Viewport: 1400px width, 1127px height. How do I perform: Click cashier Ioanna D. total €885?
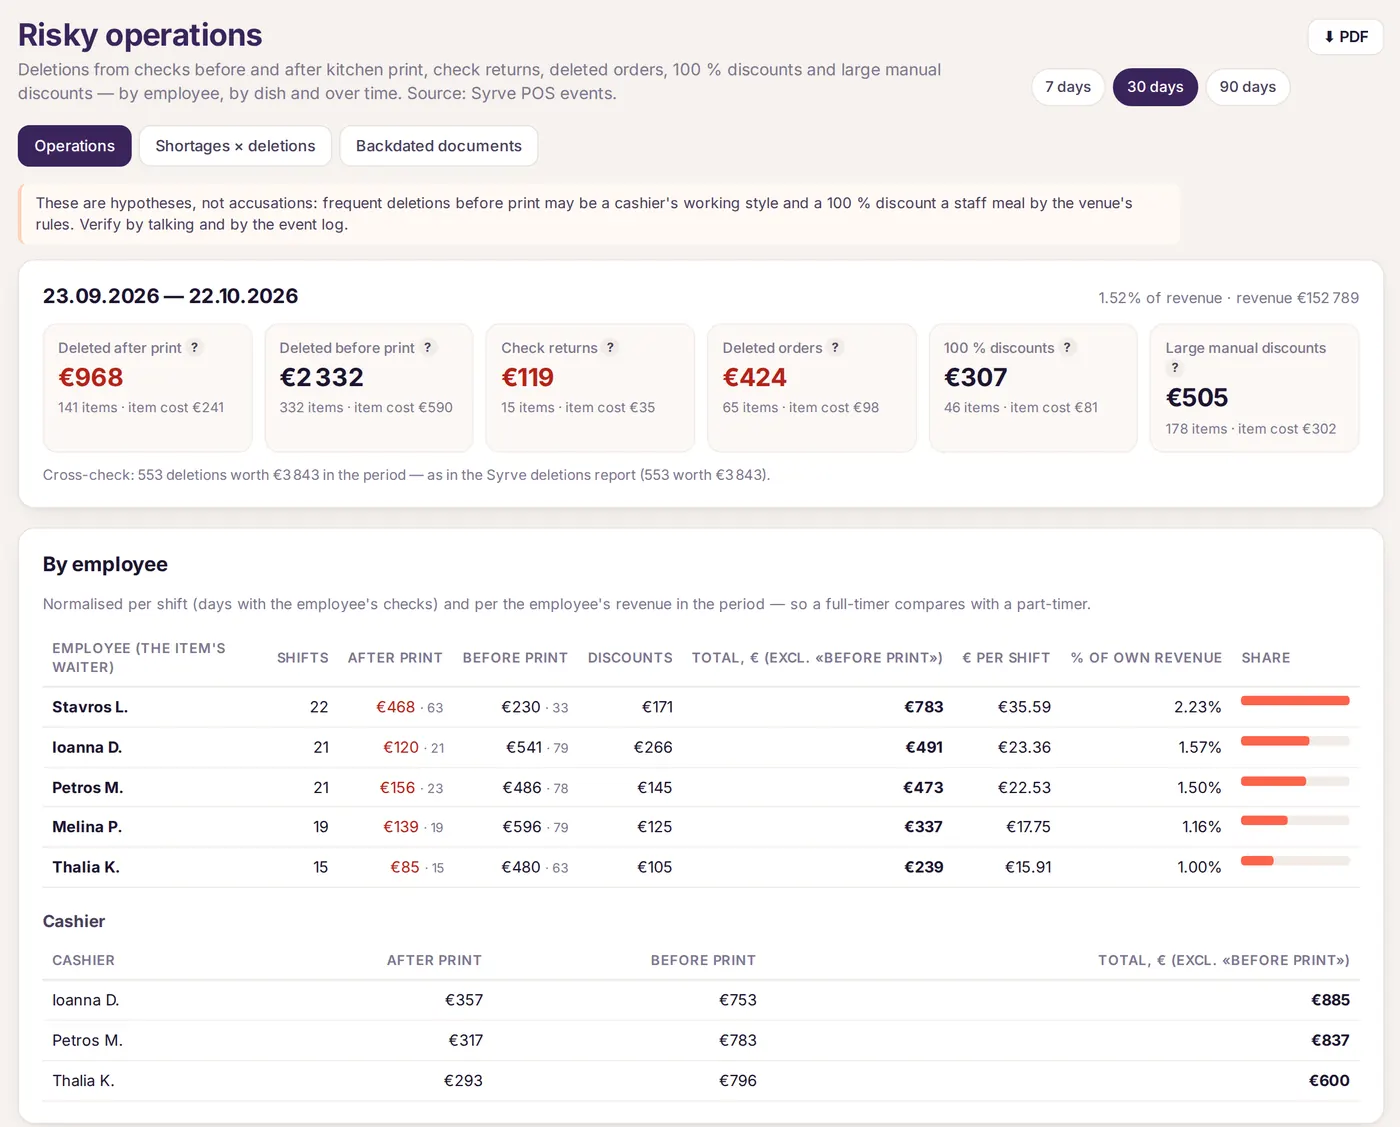(x=1330, y=1000)
